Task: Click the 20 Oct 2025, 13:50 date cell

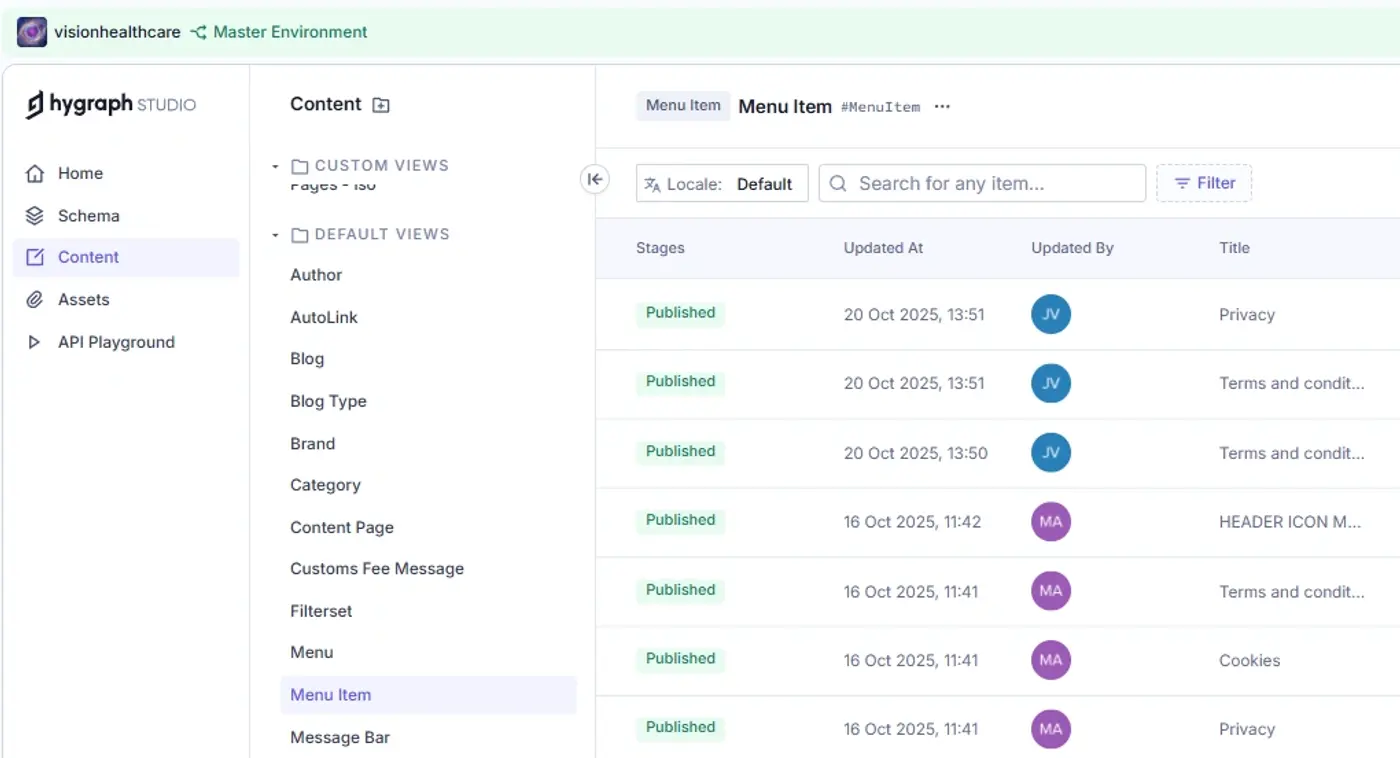Action: [x=915, y=453]
